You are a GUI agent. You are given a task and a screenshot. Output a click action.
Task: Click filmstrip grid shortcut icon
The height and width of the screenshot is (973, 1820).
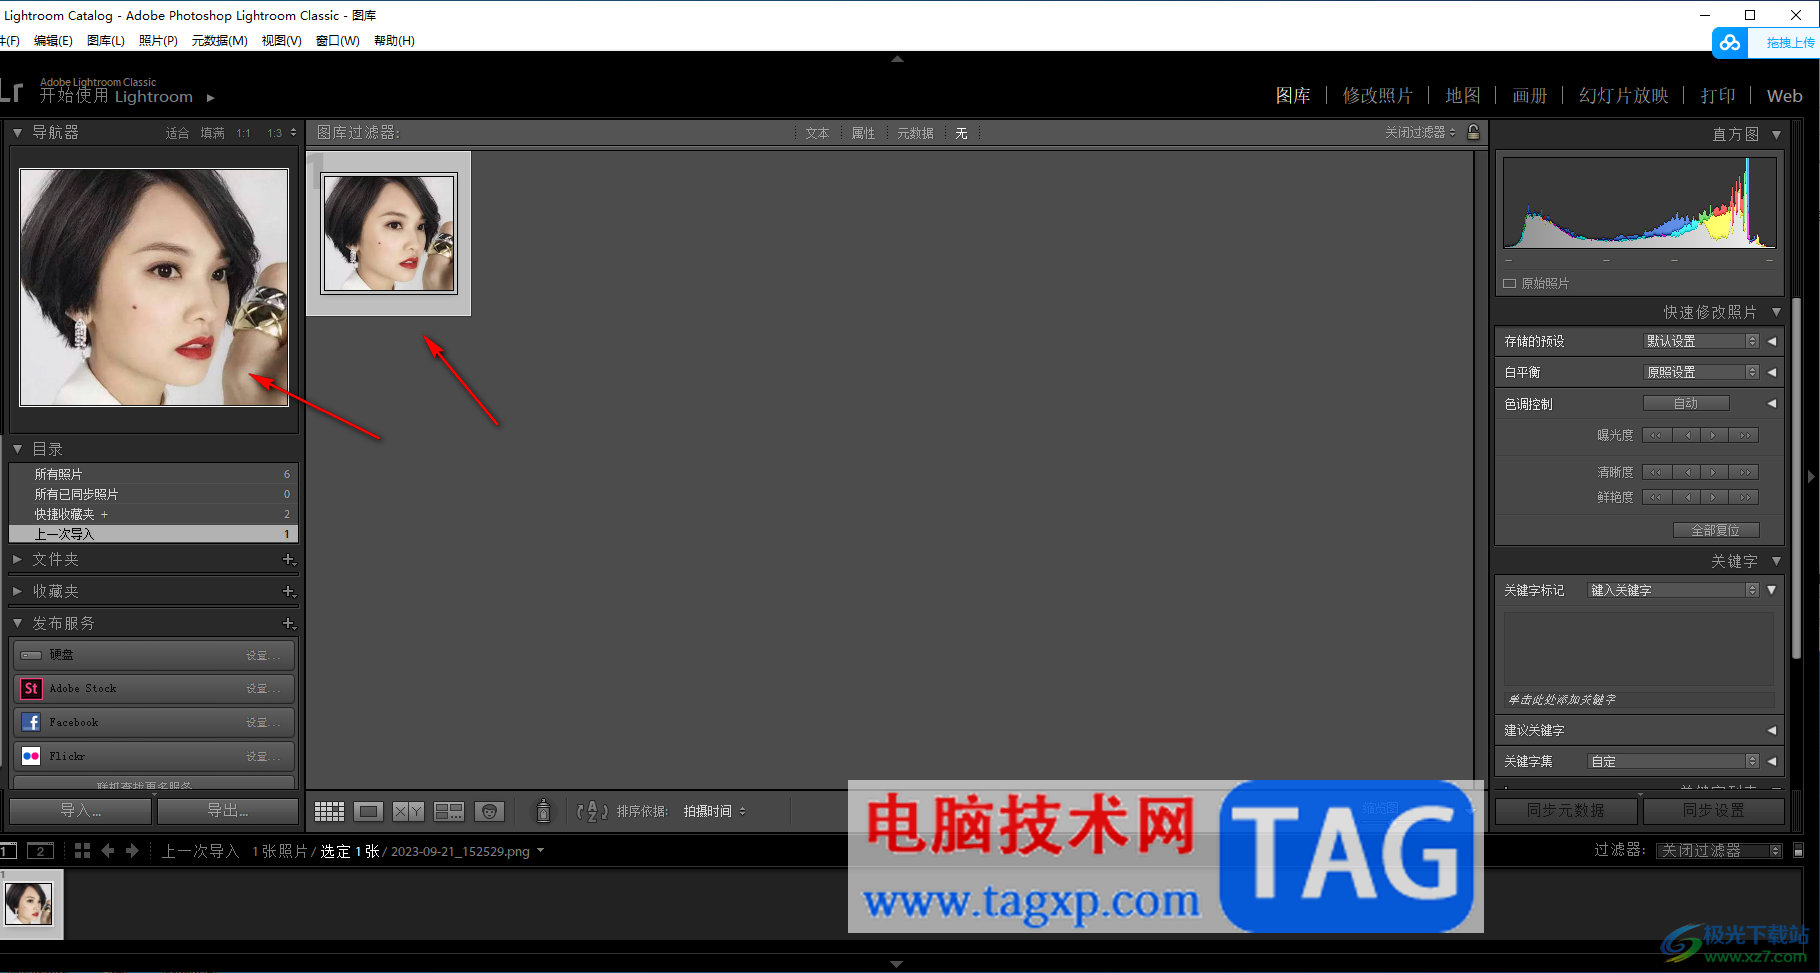pos(82,851)
